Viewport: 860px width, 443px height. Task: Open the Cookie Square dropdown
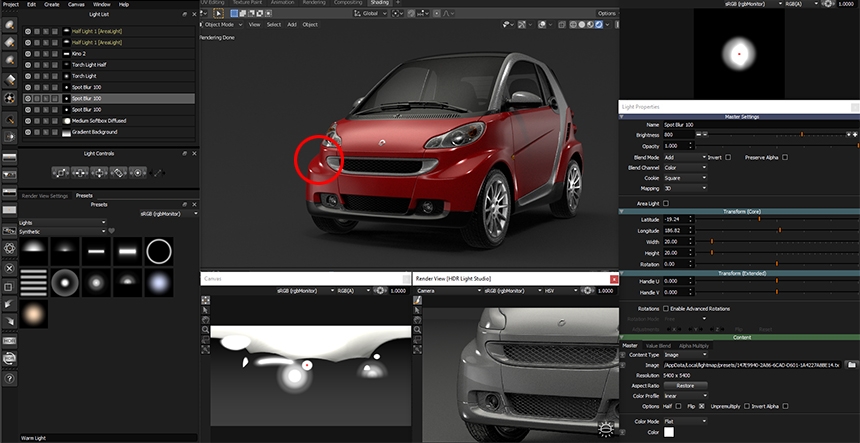click(684, 178)
